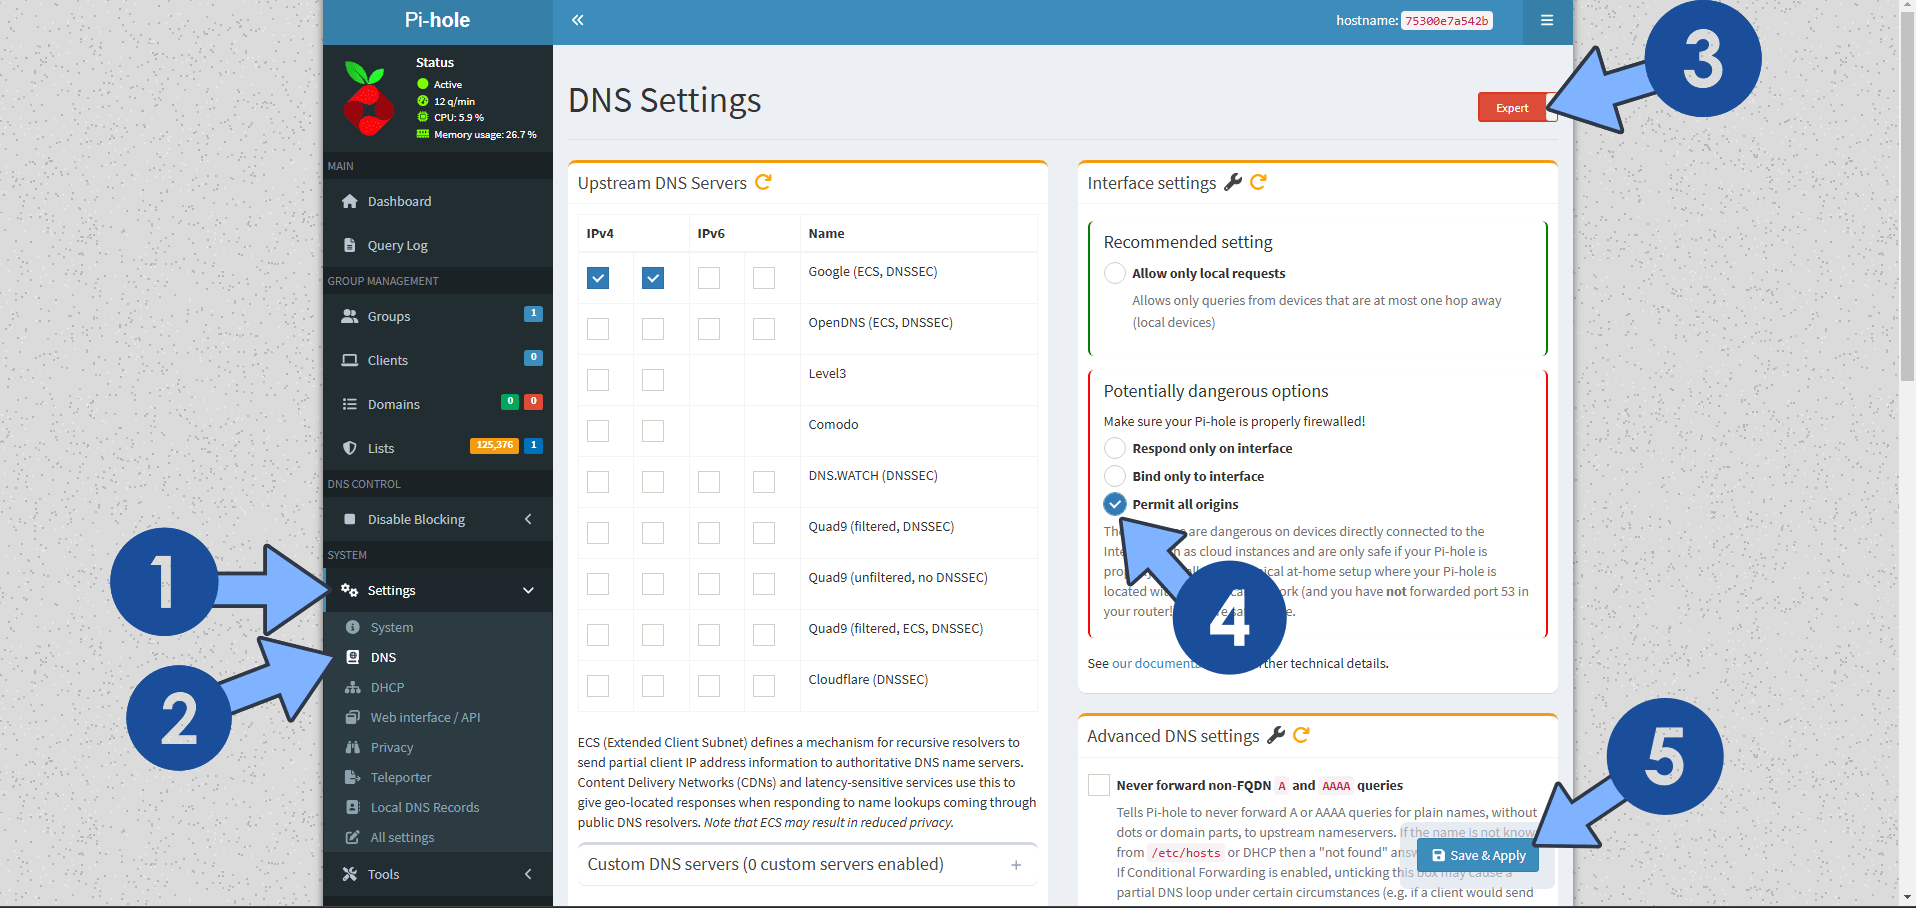Enable first Quad9 (unfiltered, no DNSSEC) IPv4 checkbox

coord(598,584)
